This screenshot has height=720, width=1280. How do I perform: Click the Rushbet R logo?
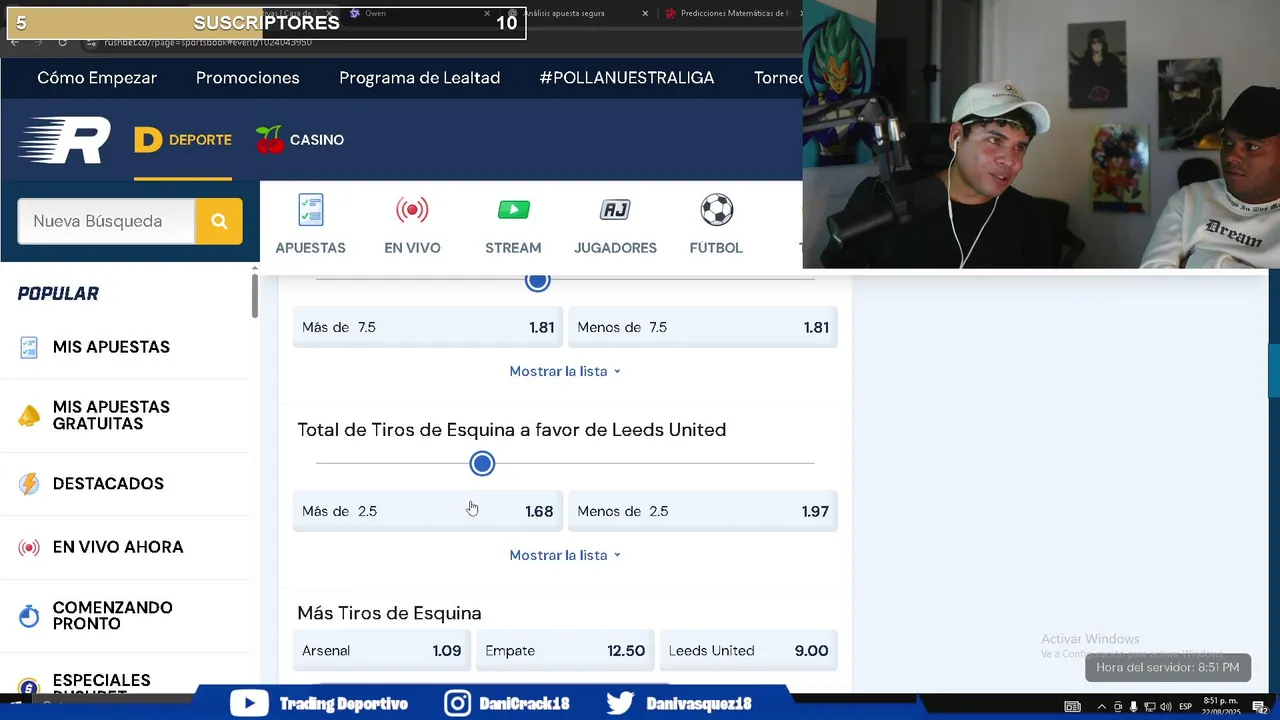click(x=64, y=141)
